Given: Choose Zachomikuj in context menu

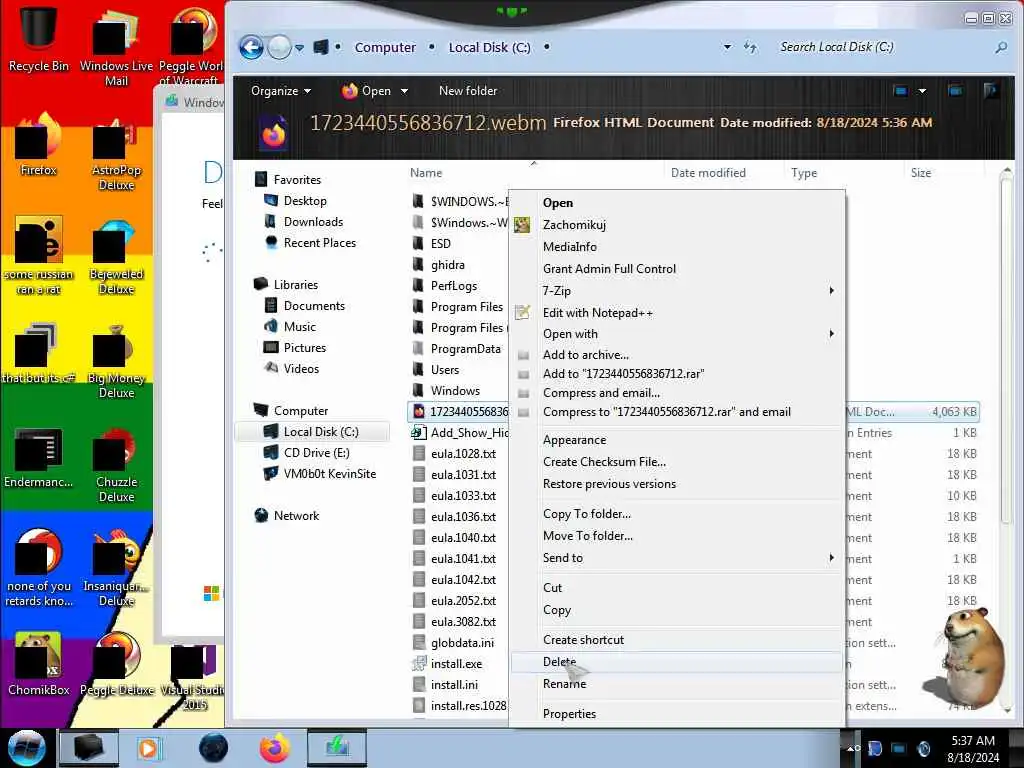Looking at the screenshot, I should [677, 225].
